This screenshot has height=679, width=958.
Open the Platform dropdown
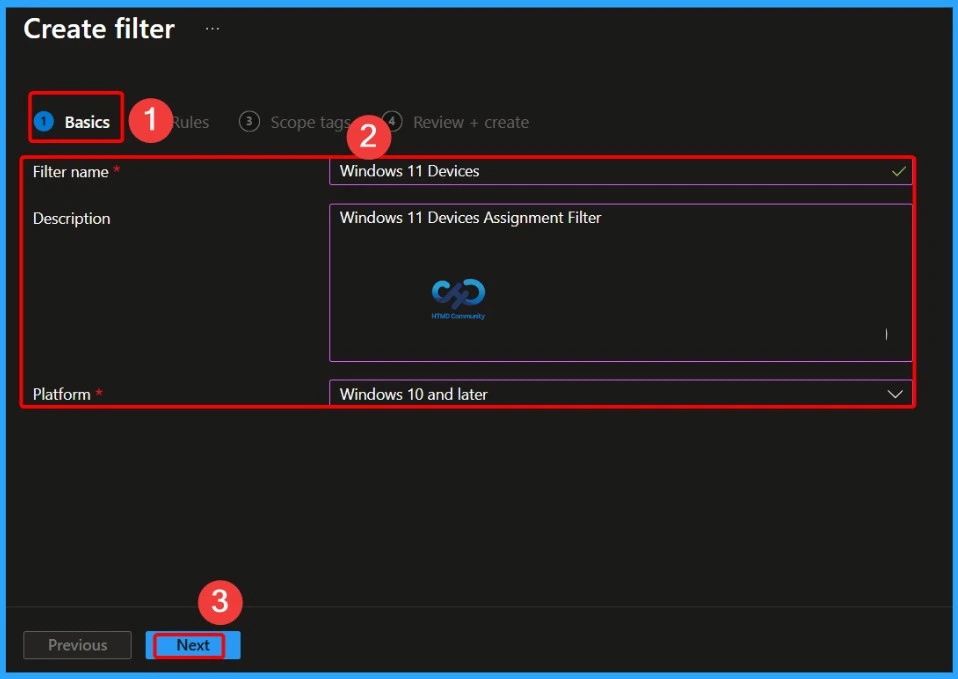(620, 393)
